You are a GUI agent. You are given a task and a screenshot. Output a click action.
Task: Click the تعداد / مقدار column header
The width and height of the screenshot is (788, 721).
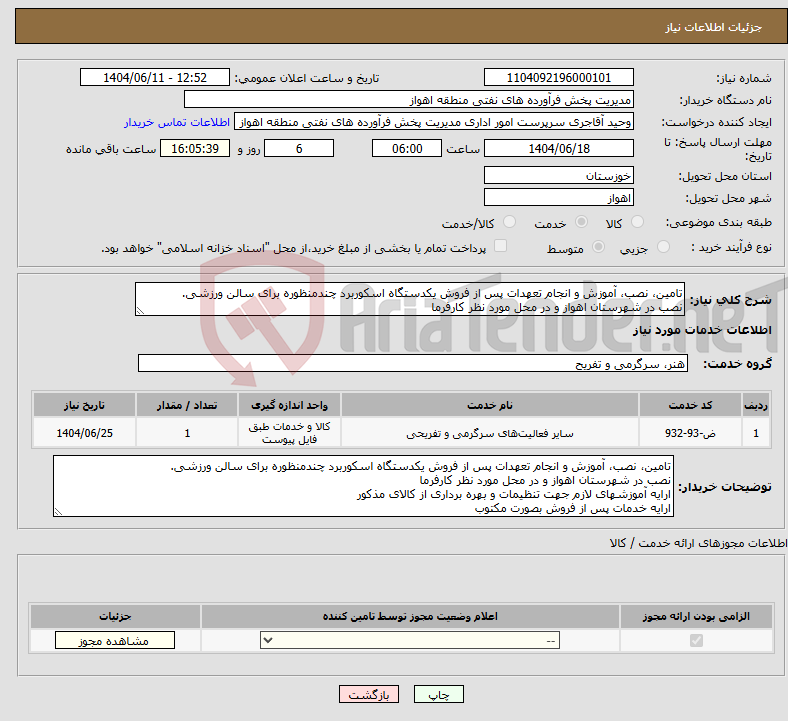(187, 405)
